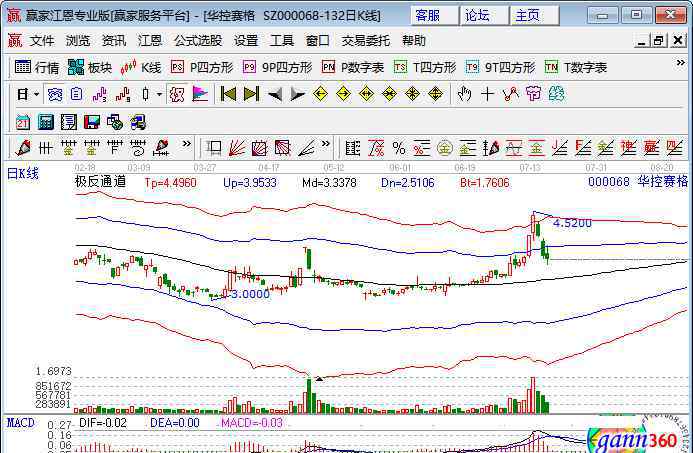
Task: Open the 9T四方形 tool
Action: [500, 67]
